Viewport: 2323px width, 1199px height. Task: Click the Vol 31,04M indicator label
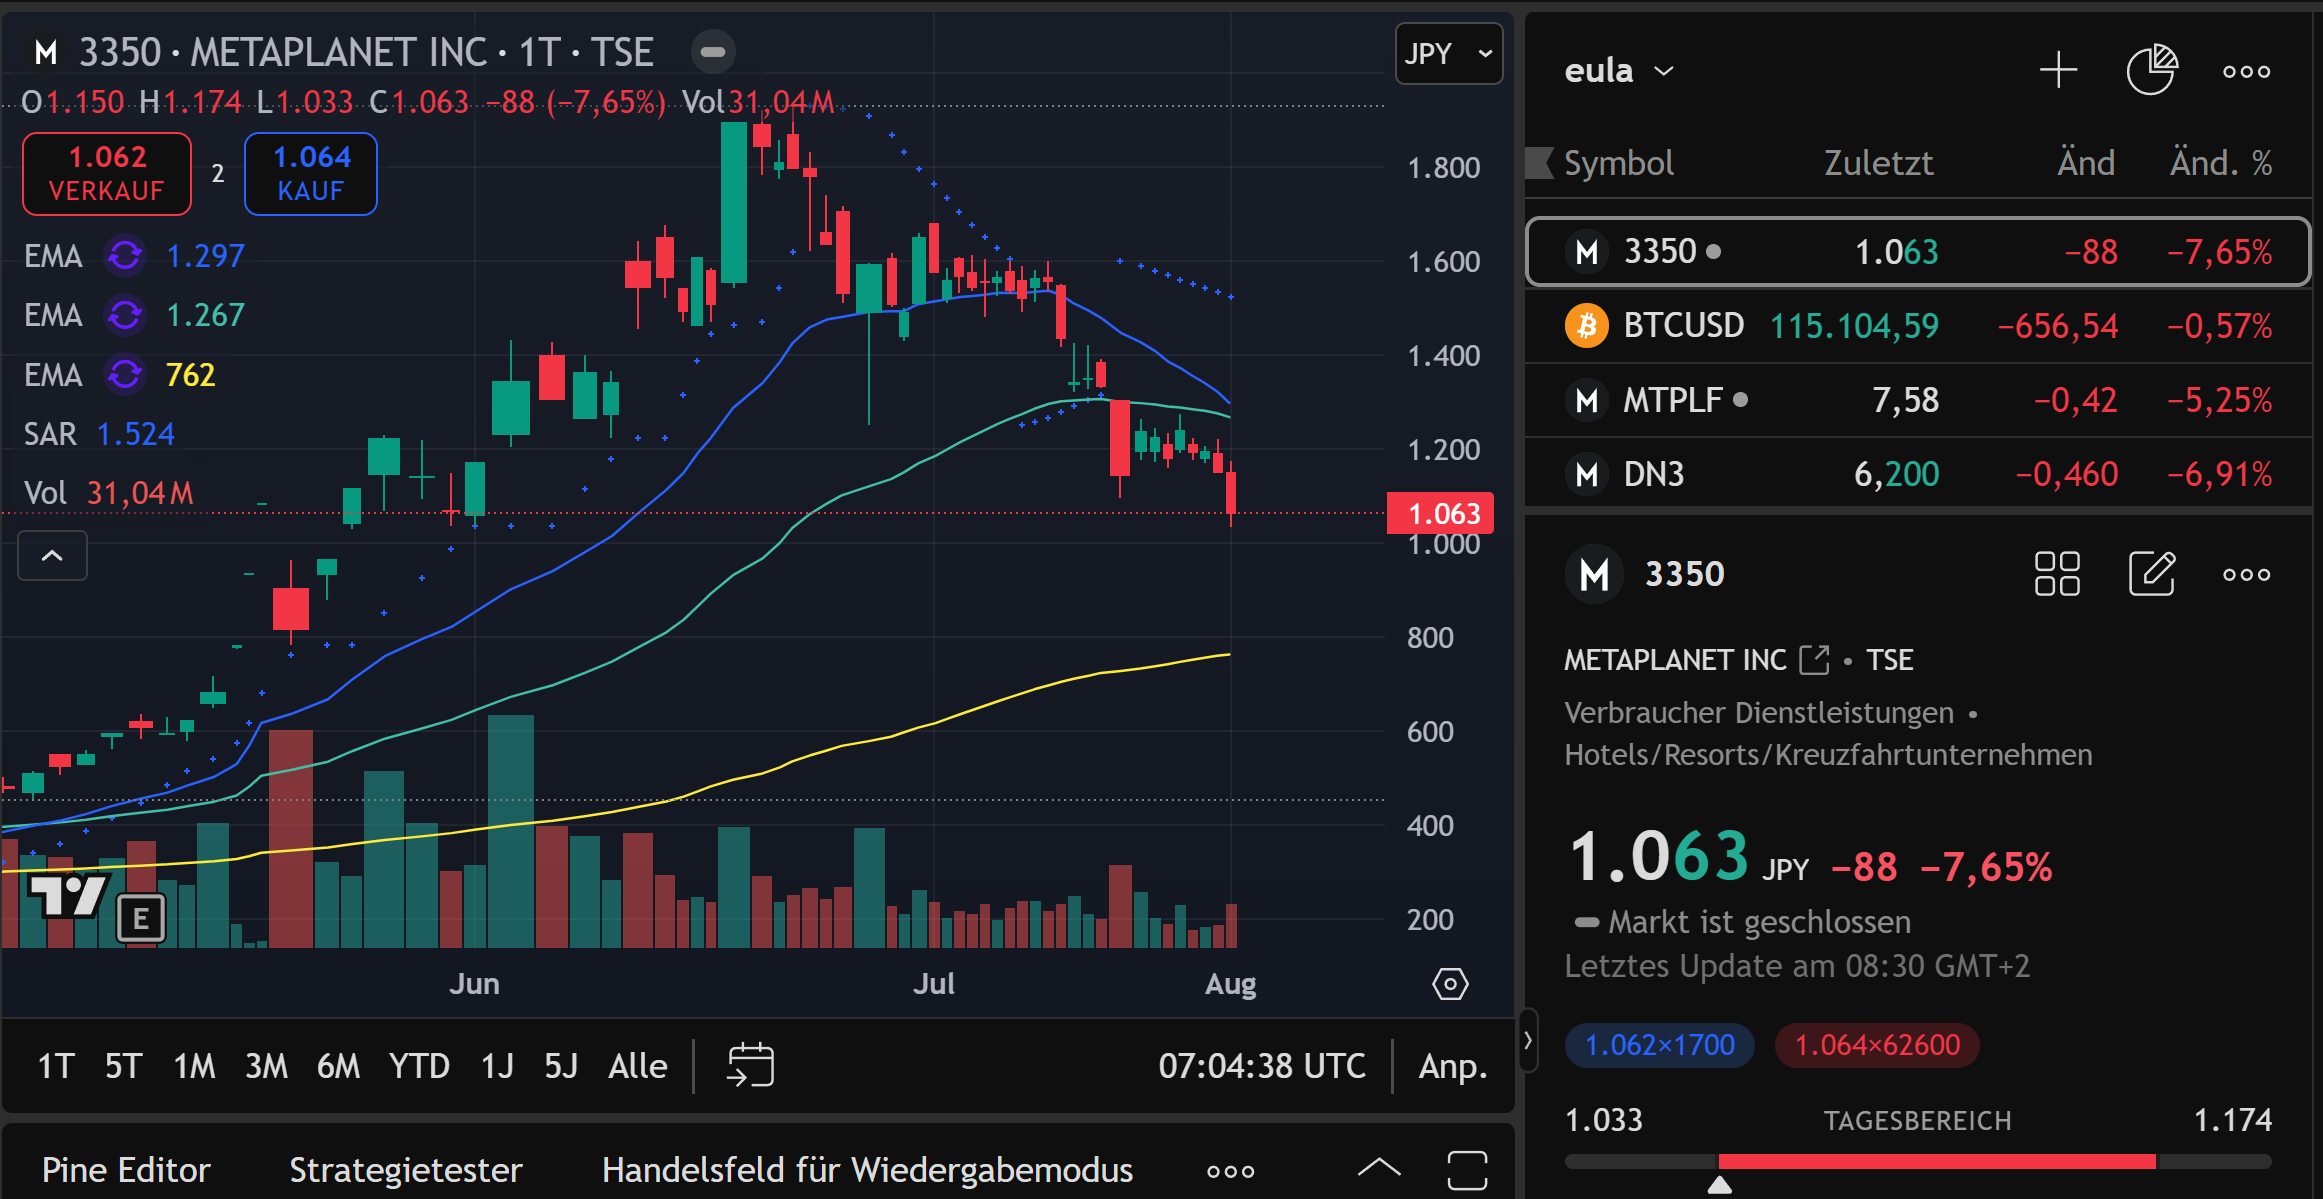[109, 493]
